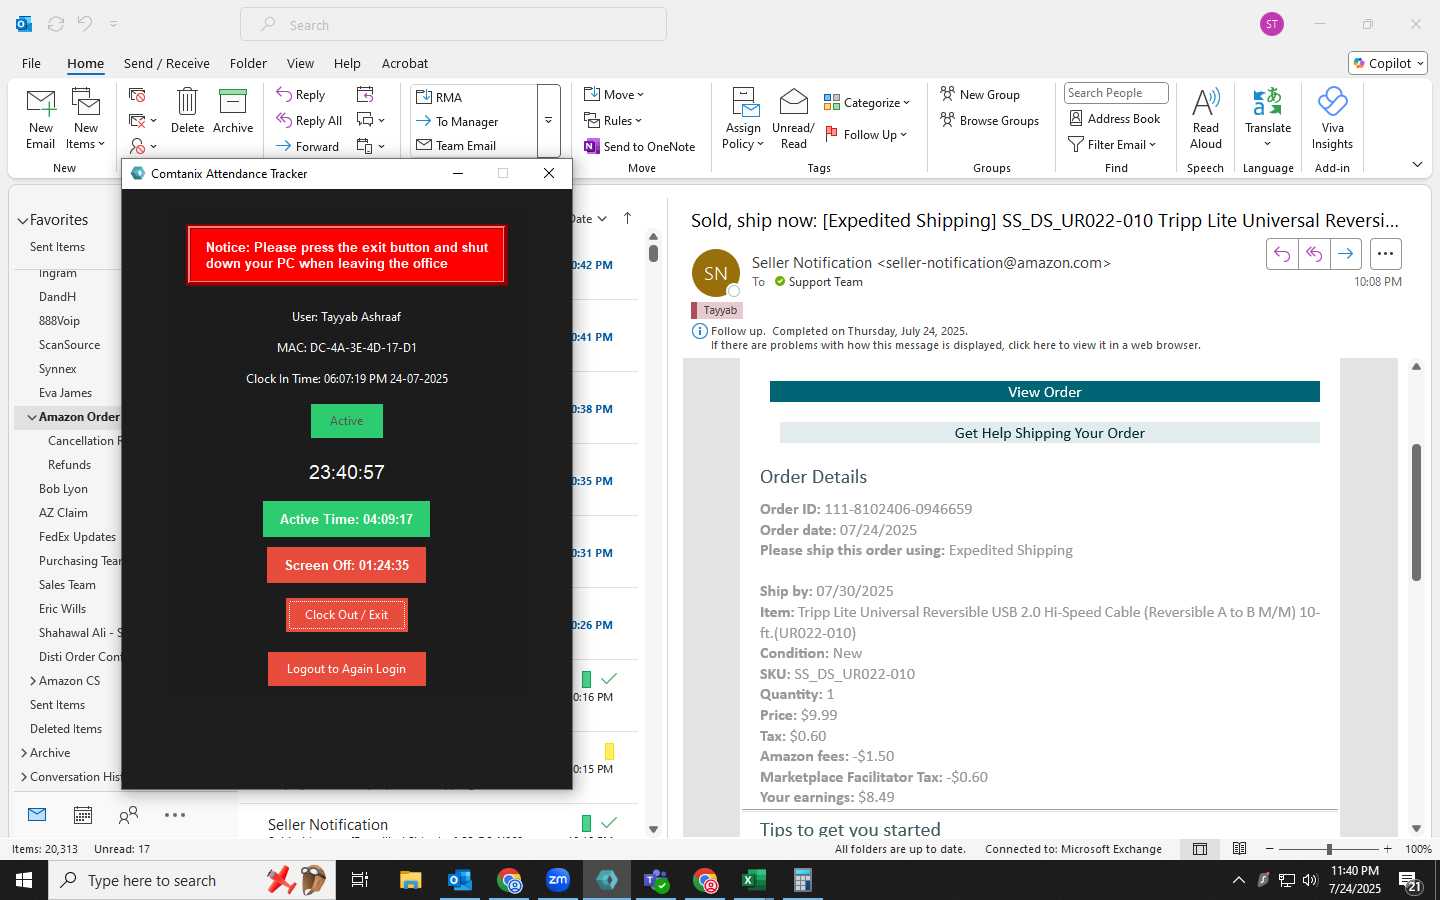Open More actions ellipsis in reading pane
Screen dimensions: 1440x900
pyautogui.click(x=1385, y=254)
